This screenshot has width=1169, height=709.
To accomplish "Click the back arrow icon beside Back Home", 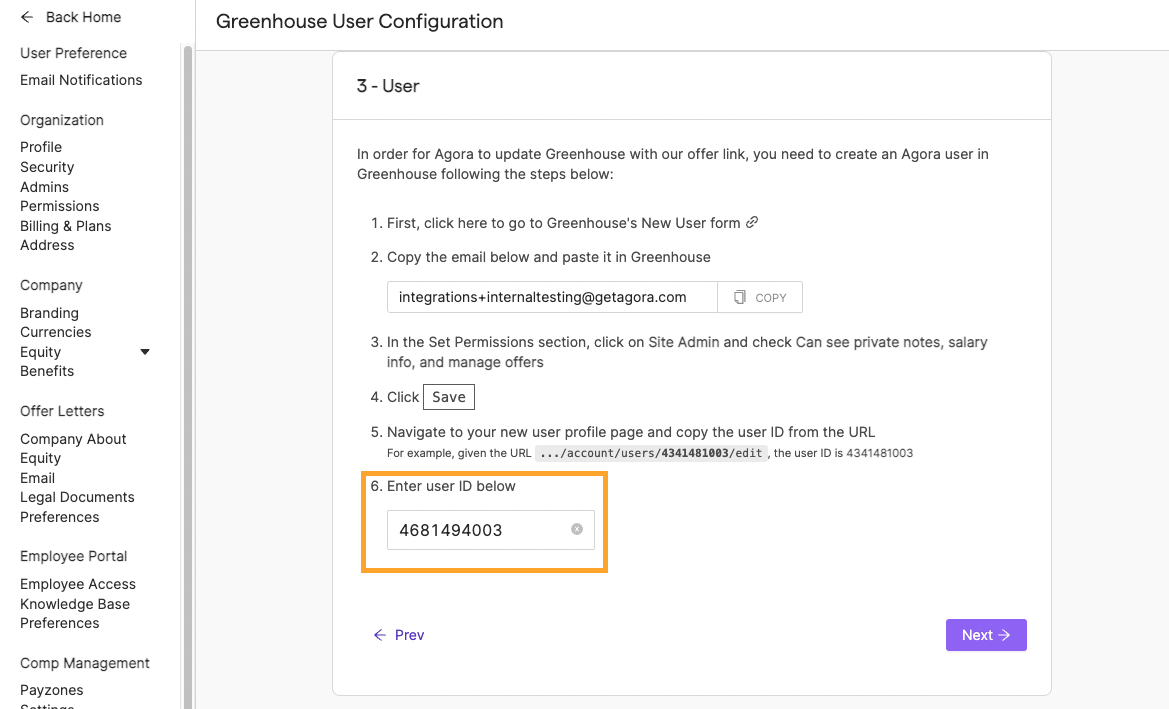I will pos(27,17).
